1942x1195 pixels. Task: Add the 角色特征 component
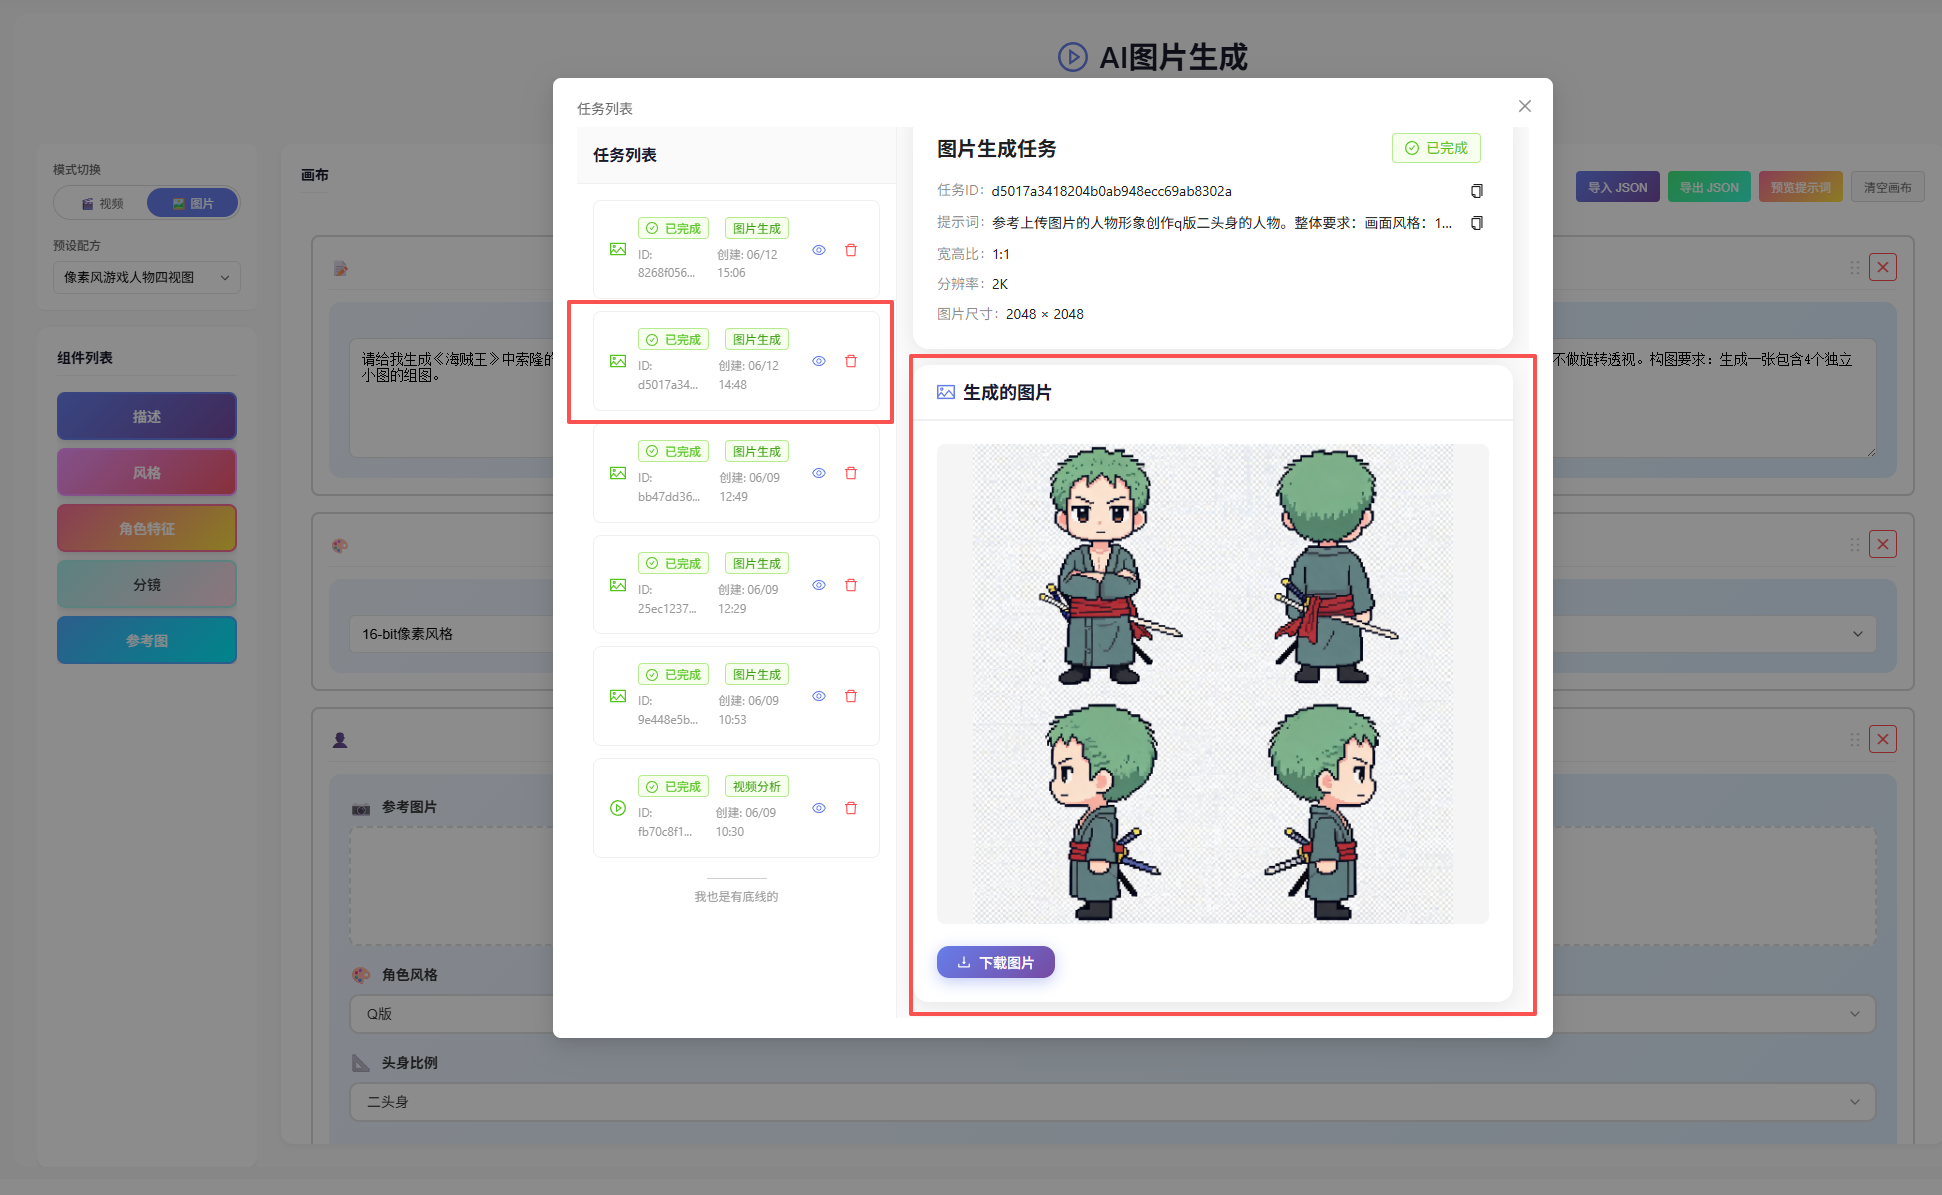pos(147,528)
